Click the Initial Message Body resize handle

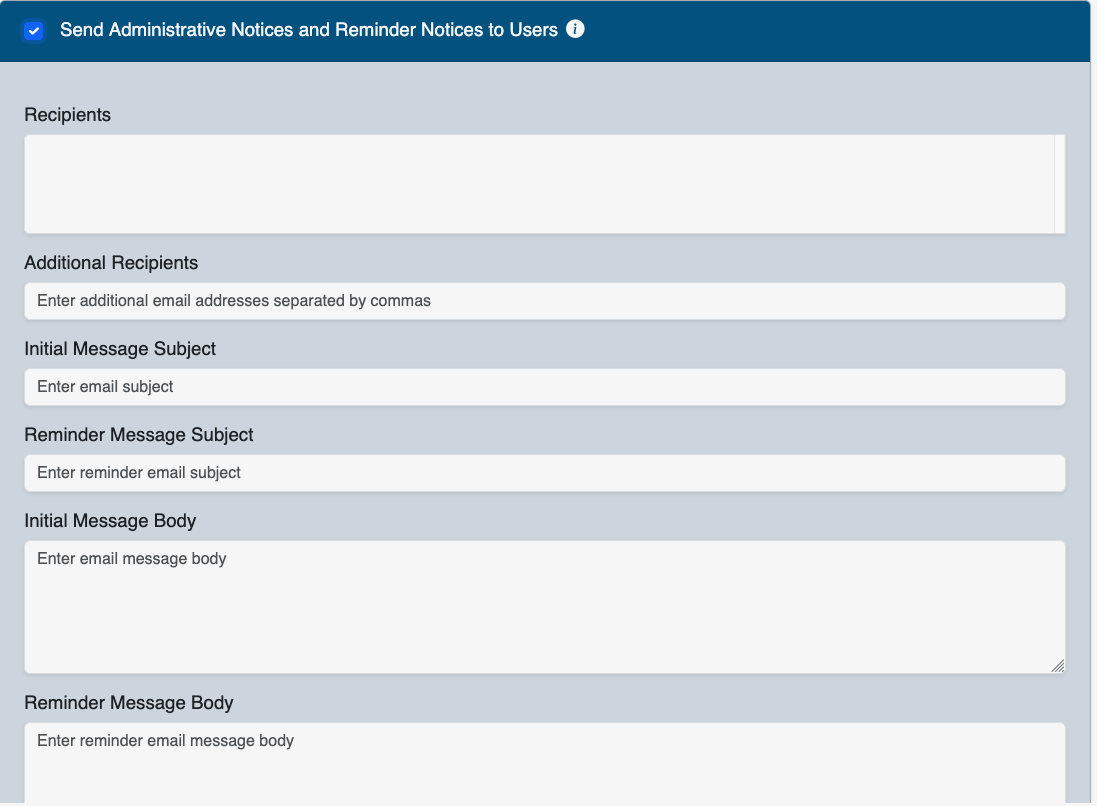point(1058,666)
